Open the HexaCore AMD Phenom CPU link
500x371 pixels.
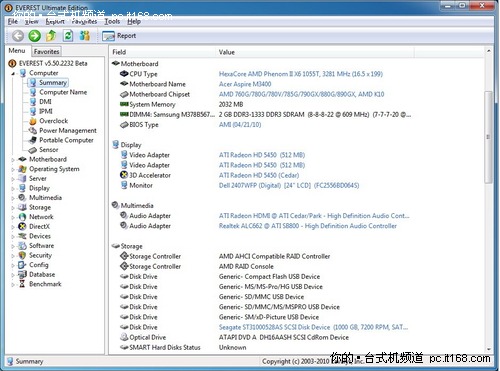(x=301, y=74)
